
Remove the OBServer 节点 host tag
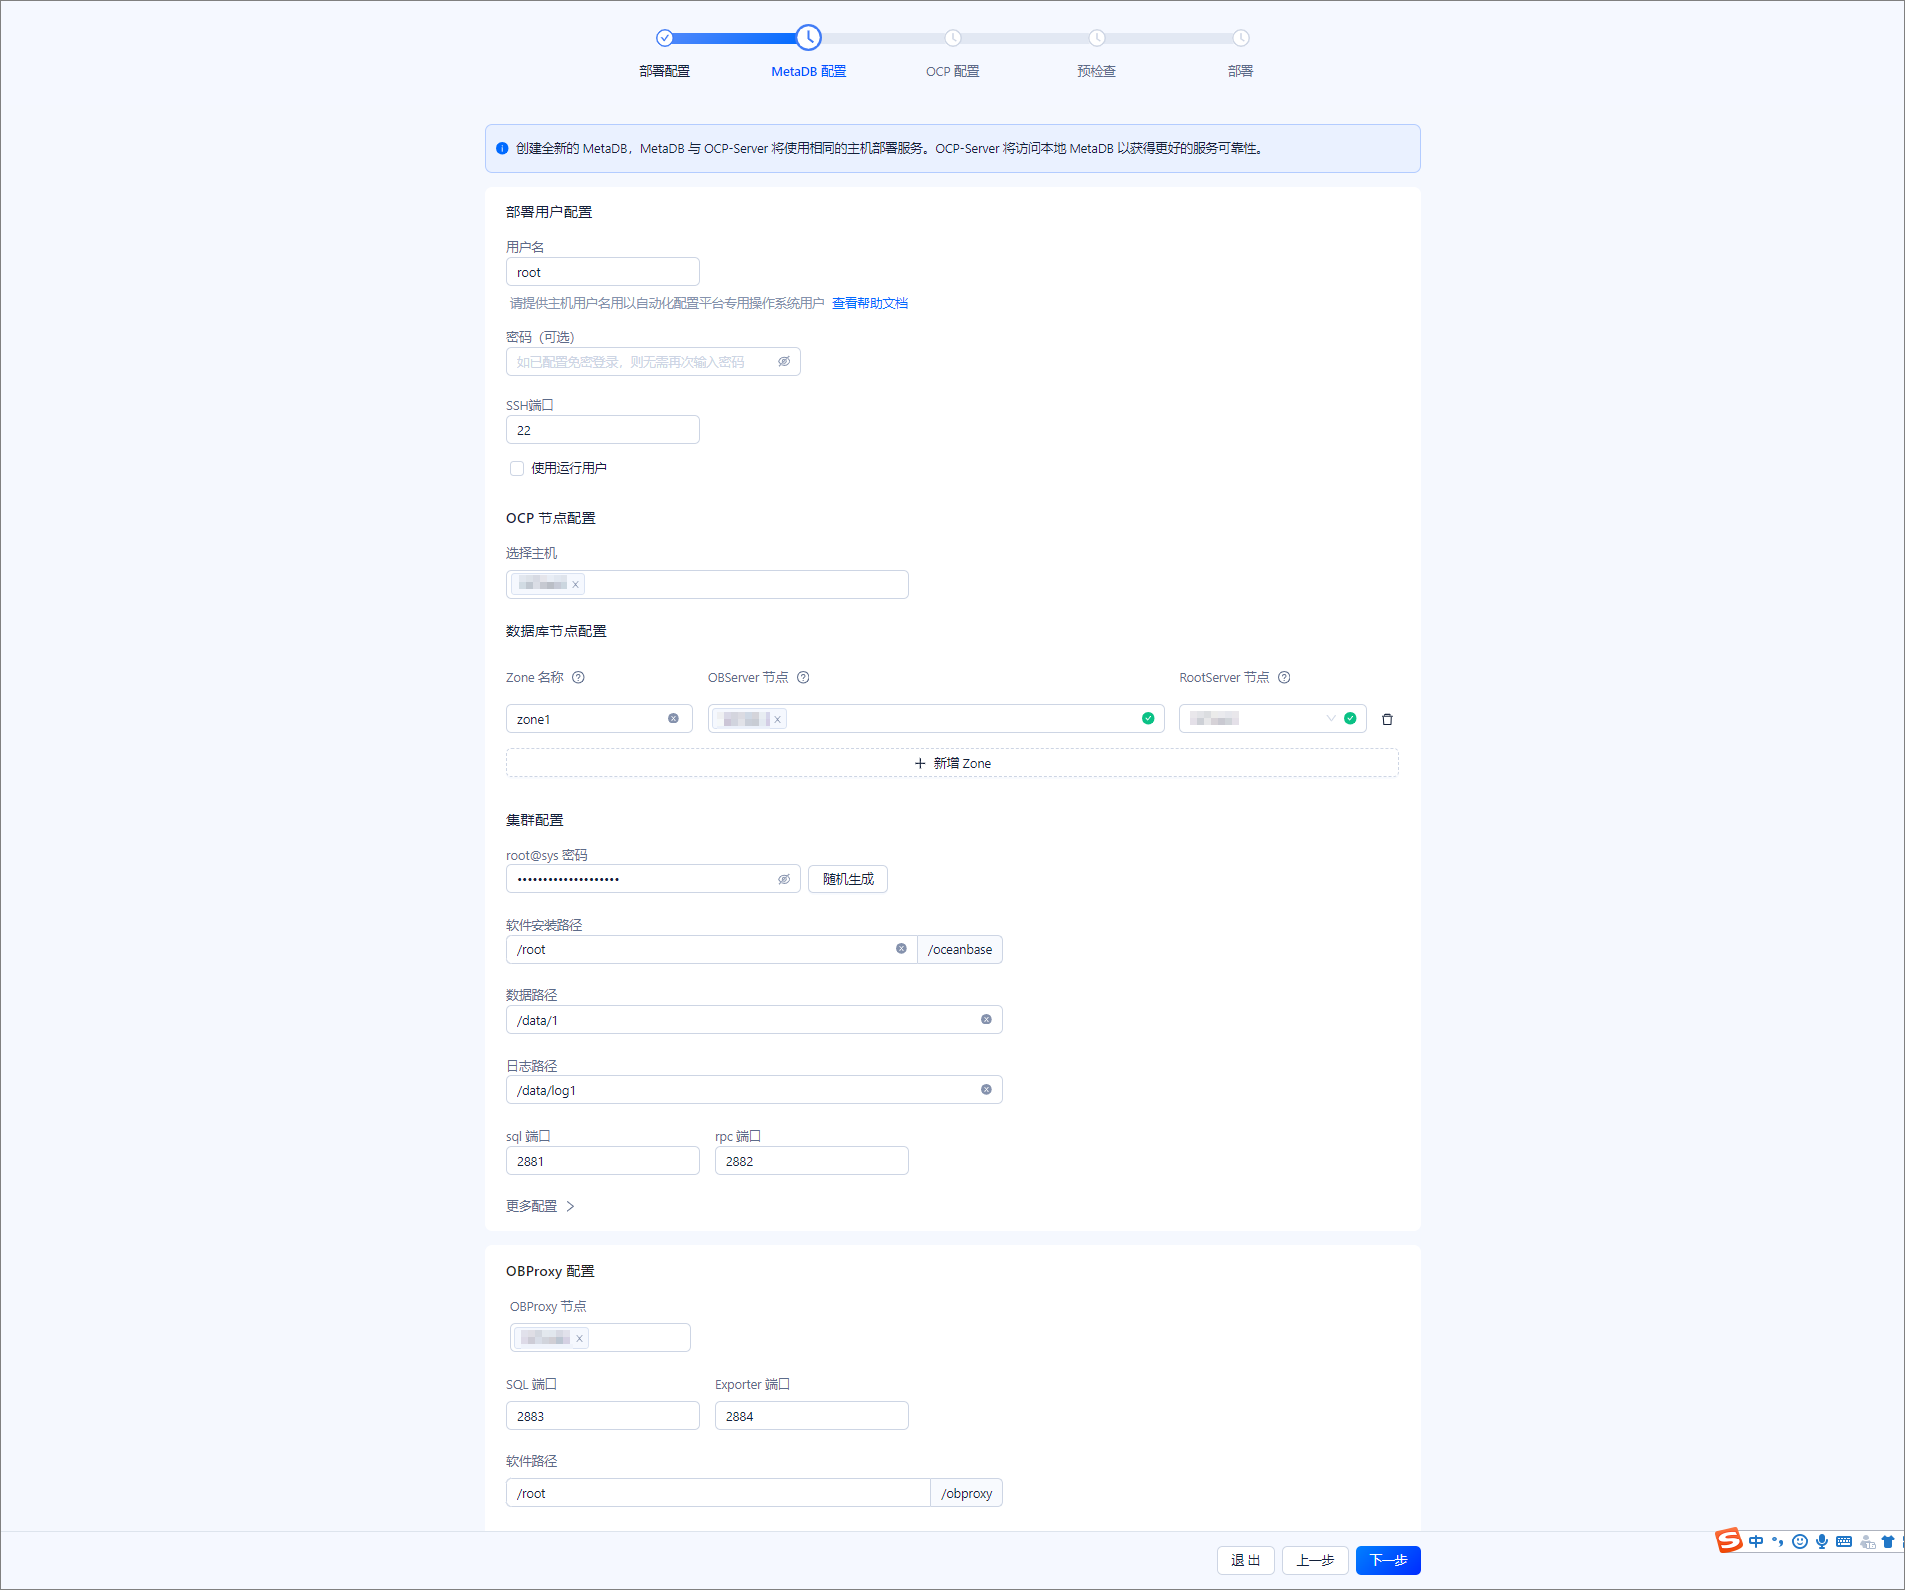click(x=777, y=719)
